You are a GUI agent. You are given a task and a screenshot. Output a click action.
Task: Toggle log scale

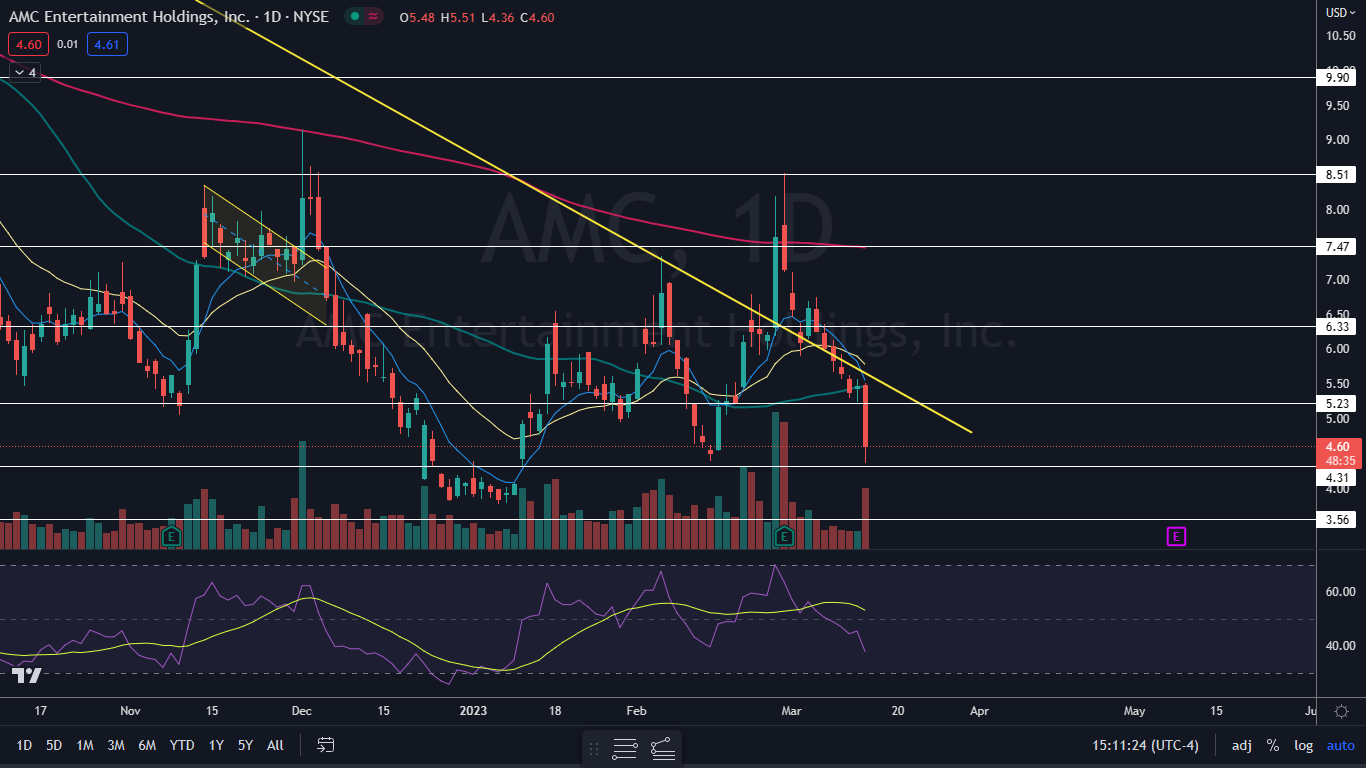pyautogui.click(x=1303, y=745)
